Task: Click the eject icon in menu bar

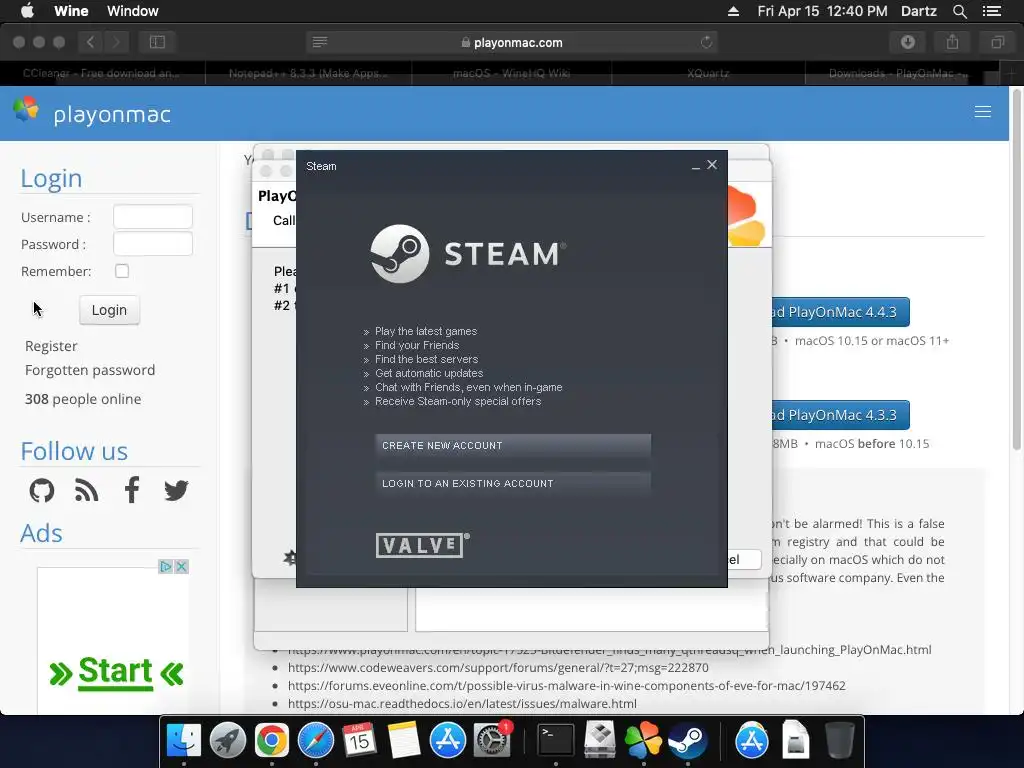Action: coord(733,11)
